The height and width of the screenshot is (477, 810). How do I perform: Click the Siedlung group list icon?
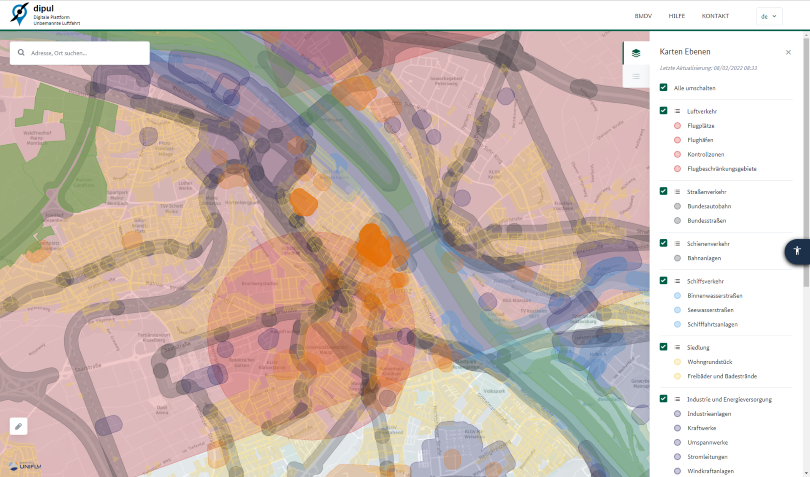pos(677,347)
